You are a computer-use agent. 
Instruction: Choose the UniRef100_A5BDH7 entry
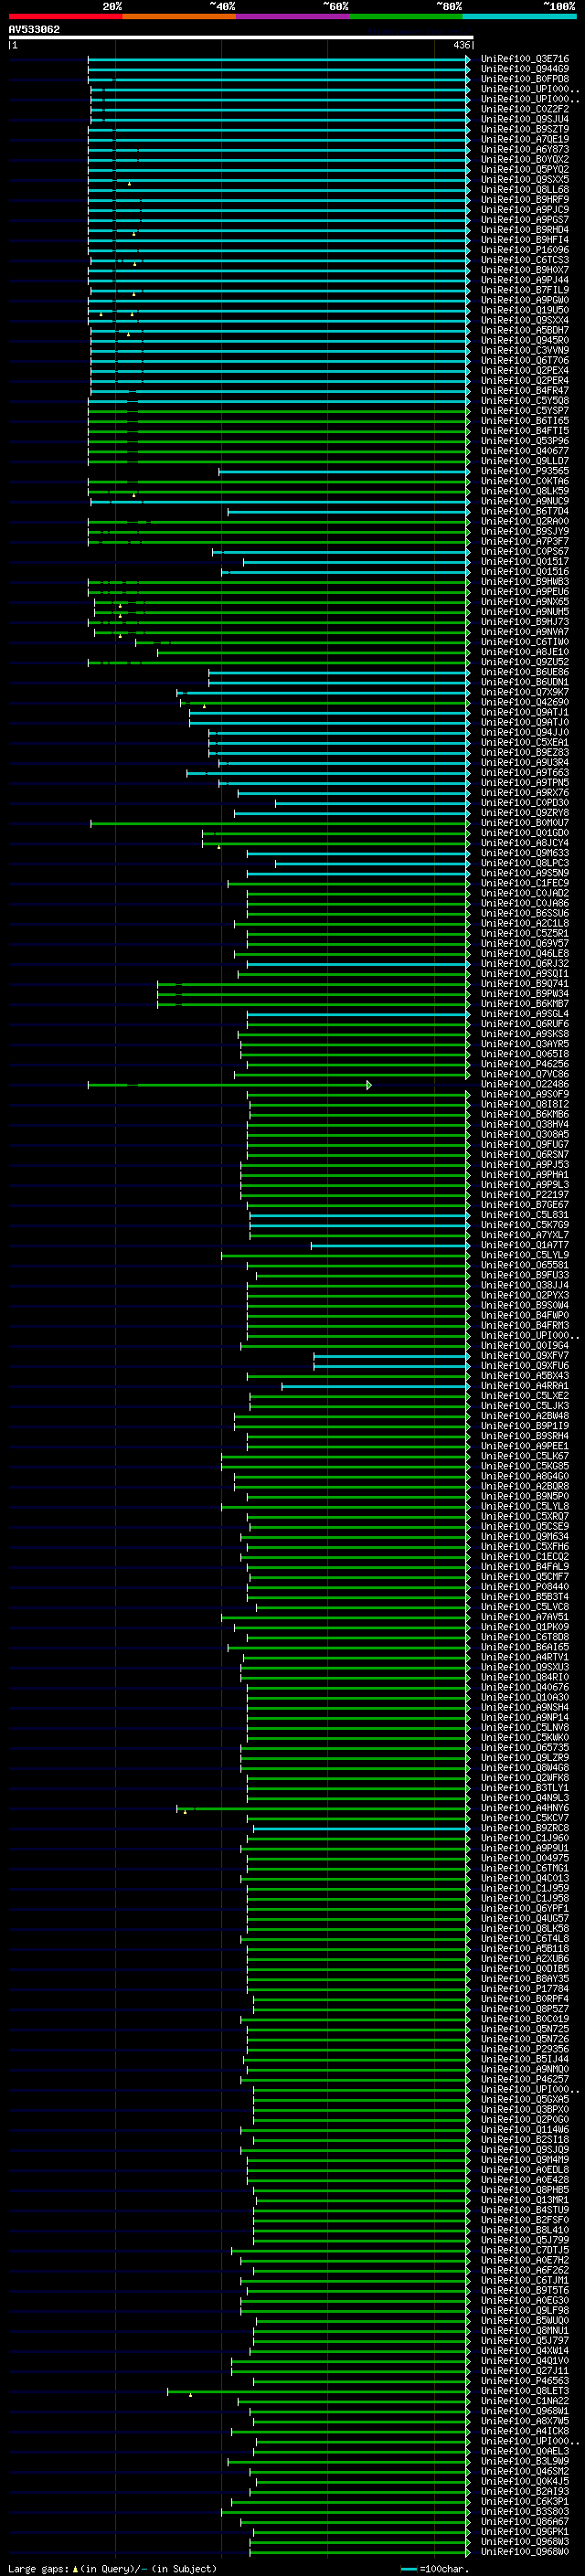[x=525, y=331]
